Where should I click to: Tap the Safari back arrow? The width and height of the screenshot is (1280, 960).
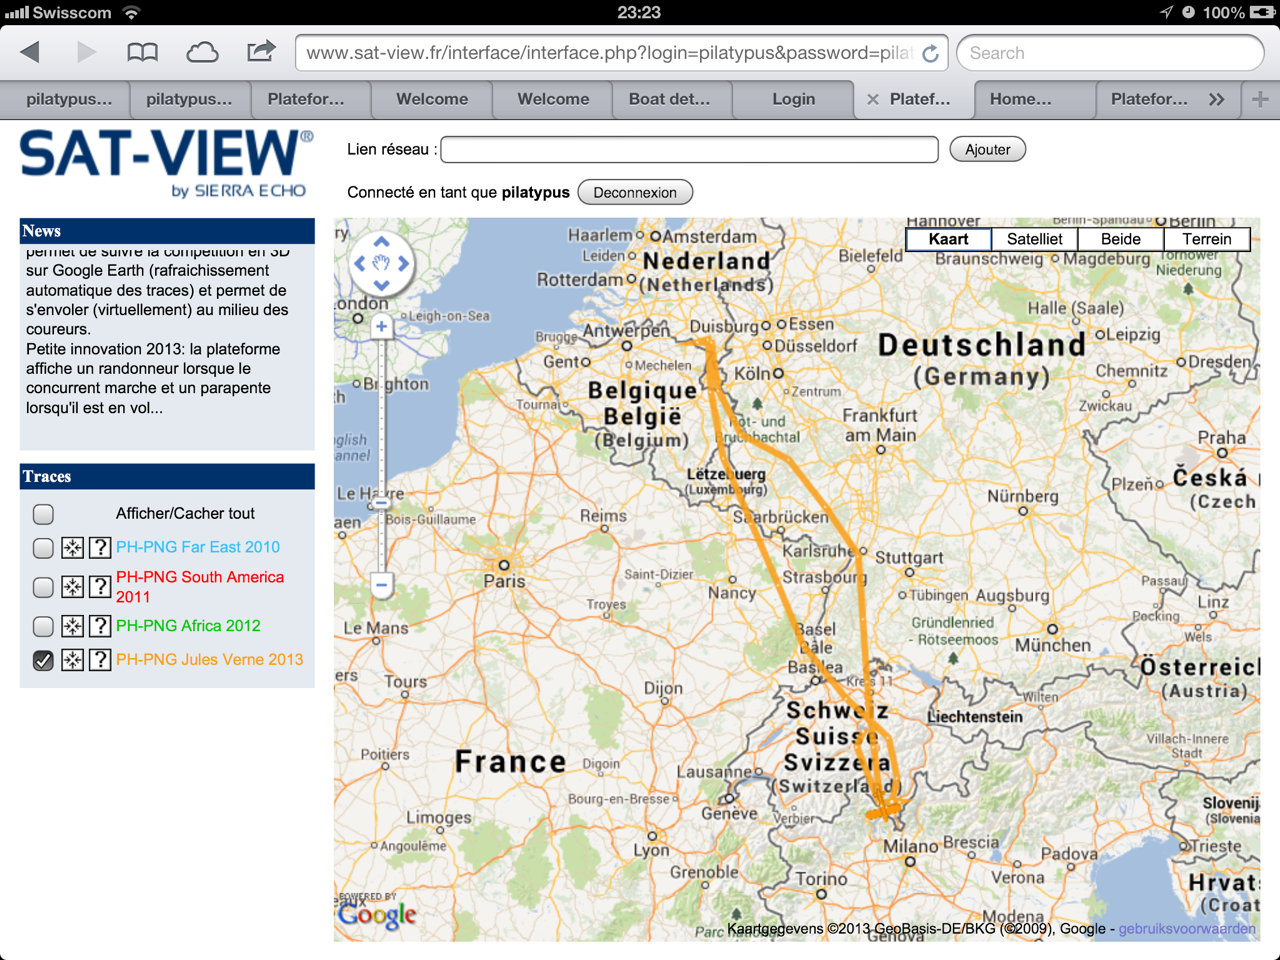point(30,52)
